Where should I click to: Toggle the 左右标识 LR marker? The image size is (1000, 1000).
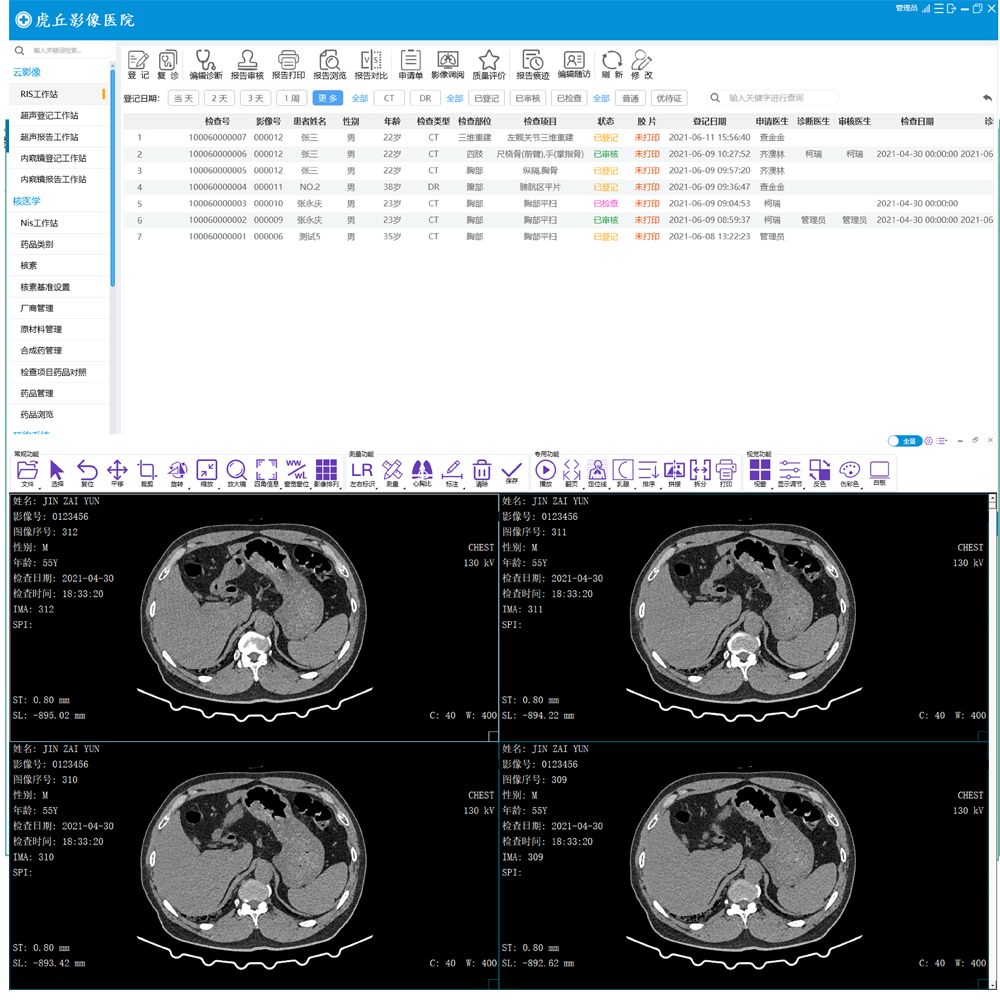(x=362, y=472)
